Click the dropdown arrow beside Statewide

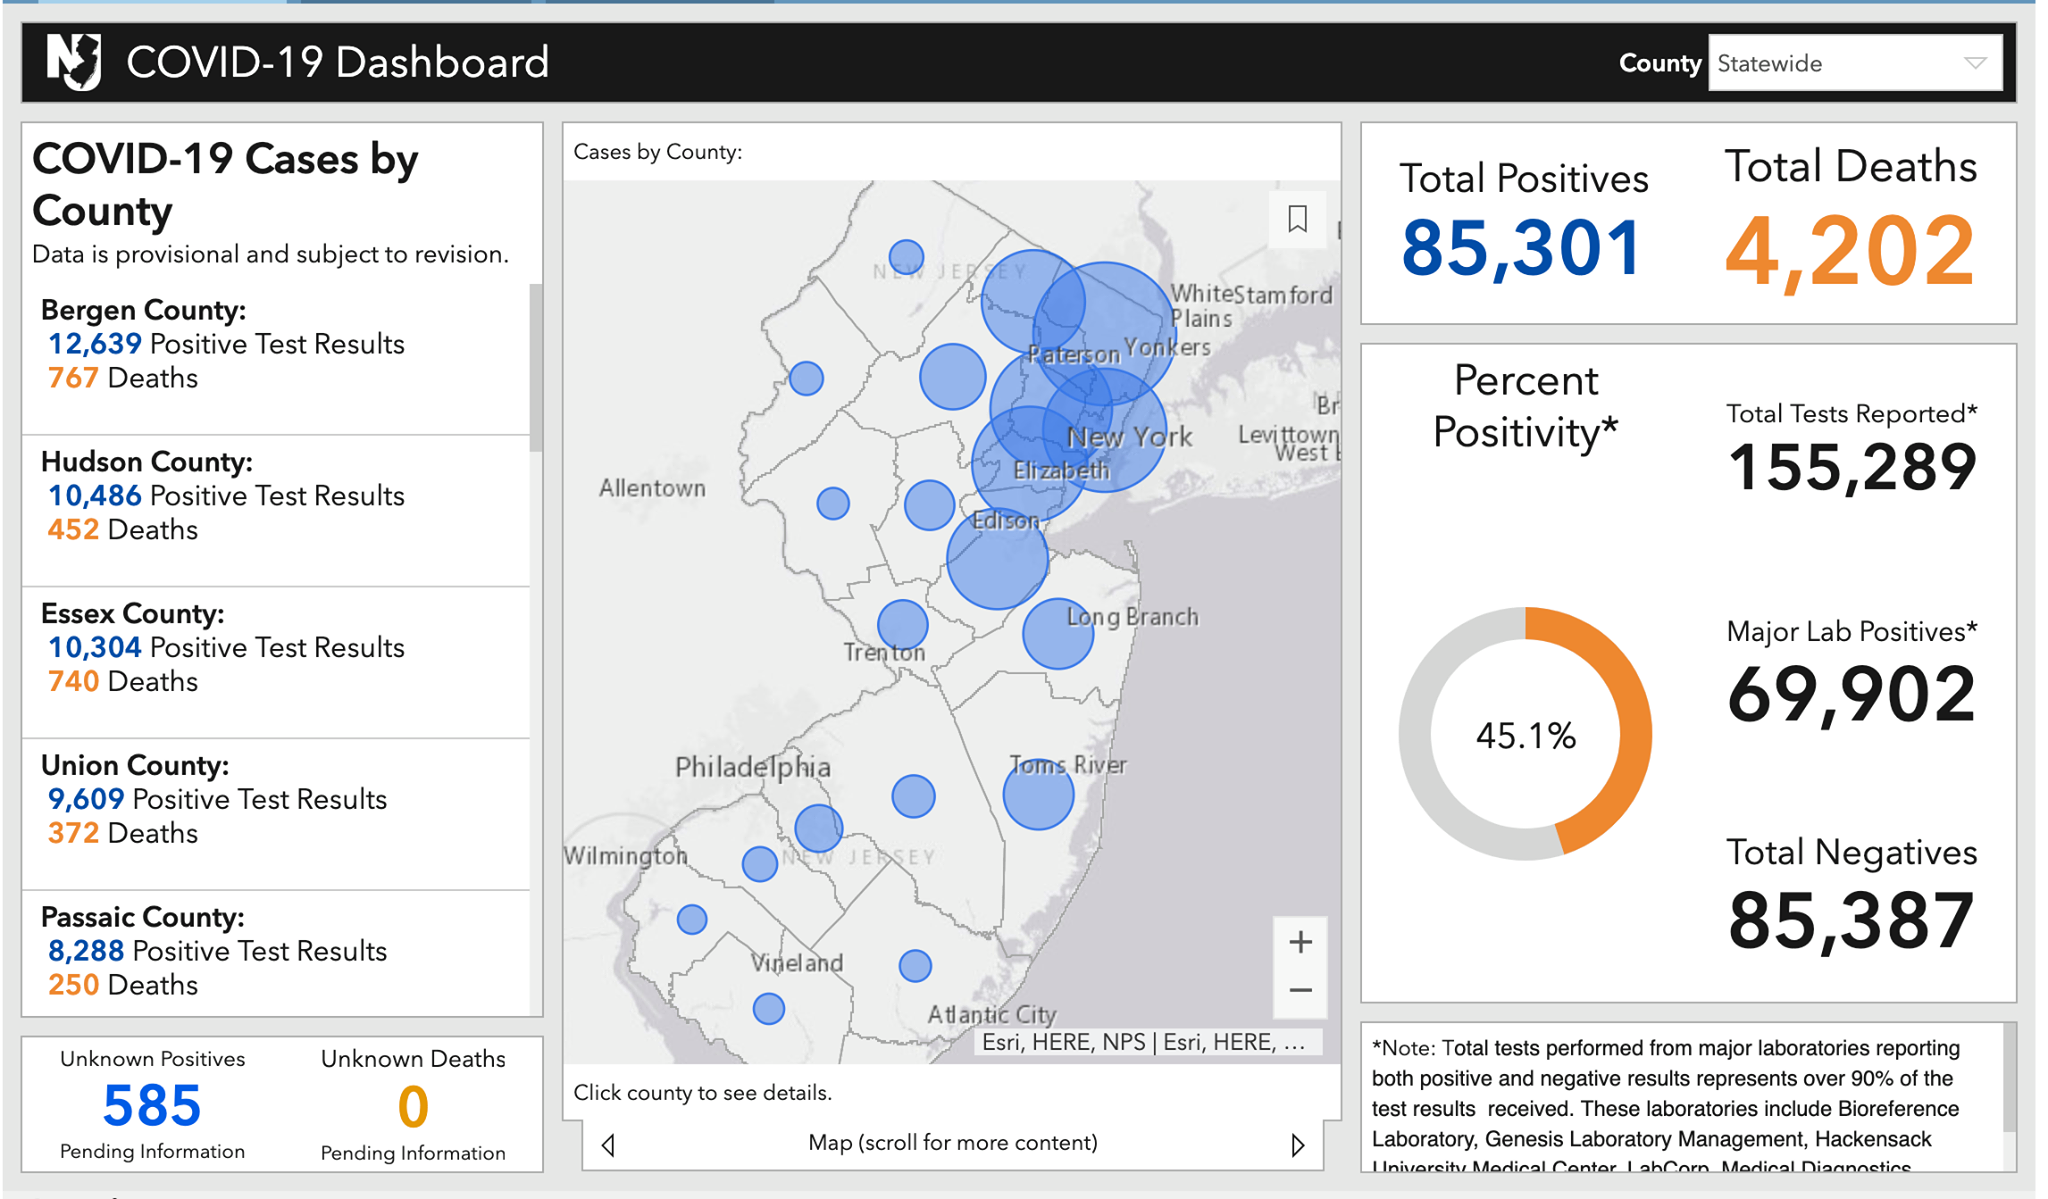pos(1975,63)
